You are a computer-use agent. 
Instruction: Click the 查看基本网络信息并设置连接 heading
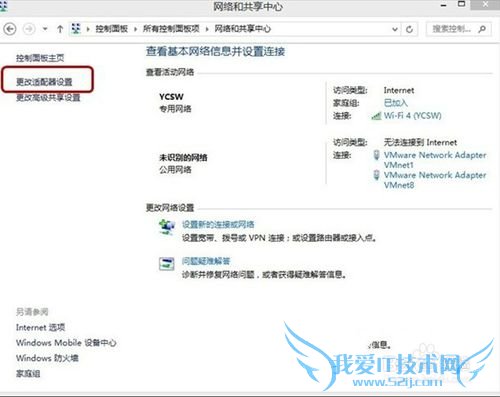pyautogui.click(x=215, y=51)
